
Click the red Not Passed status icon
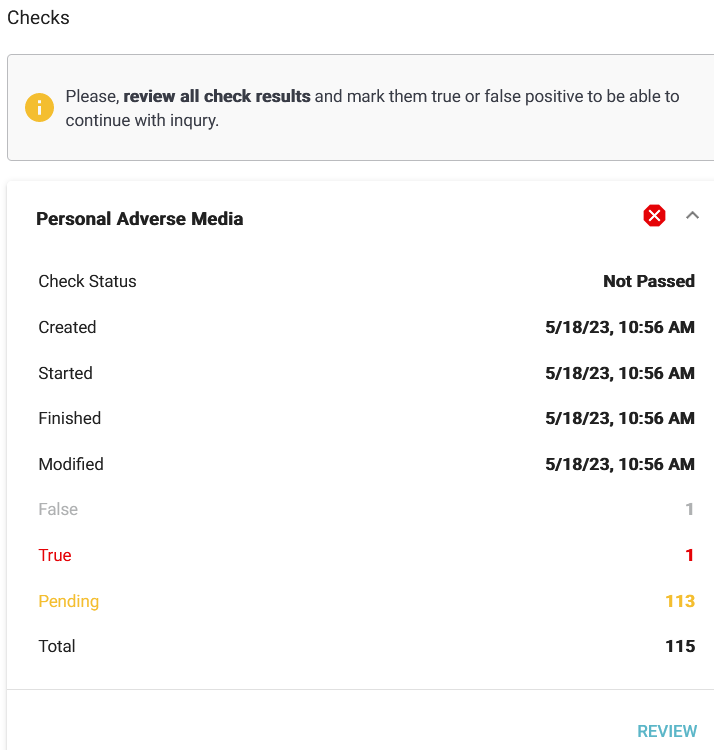pyautogui.click(x=654, y=216)
